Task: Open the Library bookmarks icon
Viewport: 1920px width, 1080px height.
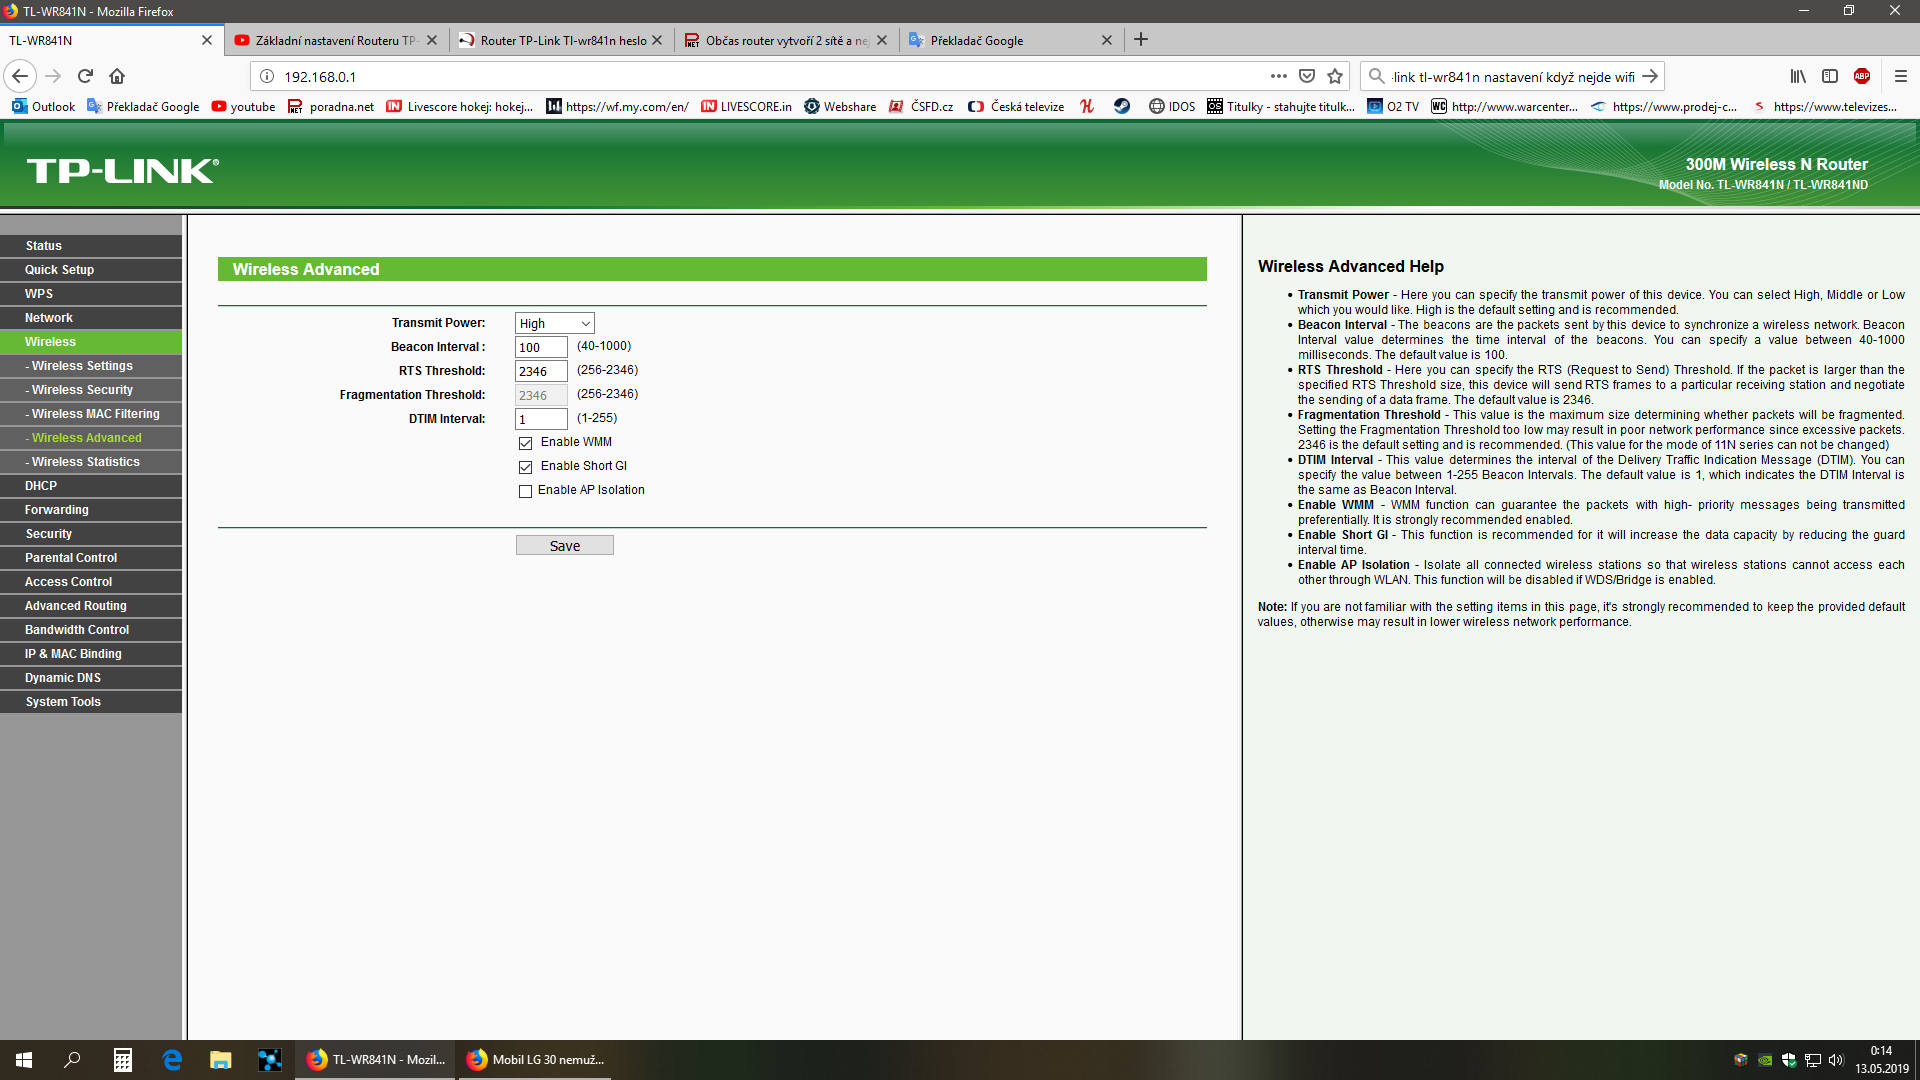Action: point(1798,76)
